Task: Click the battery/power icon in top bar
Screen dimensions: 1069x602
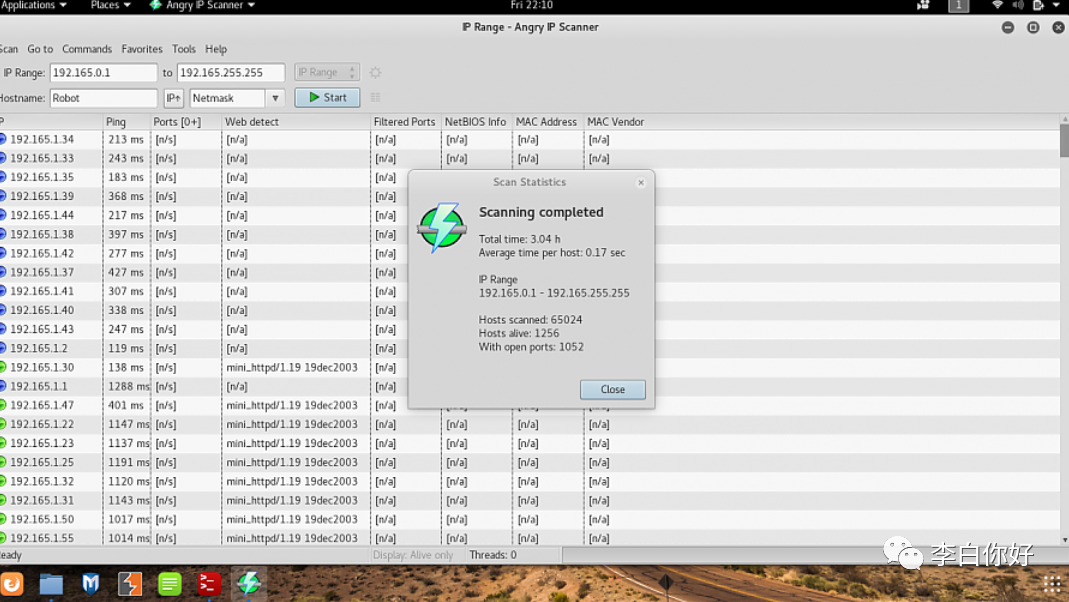Action: 1038,5
